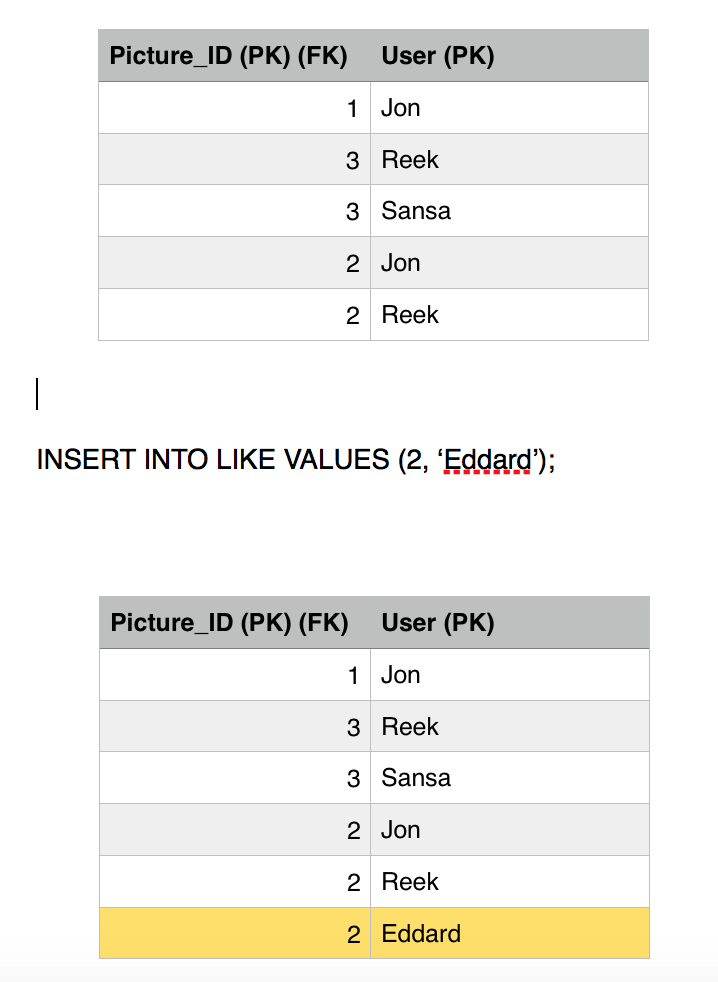Click Reek in the bottom table's Picture_ID 3 row
718x982 pixels.
pos(410,727)
